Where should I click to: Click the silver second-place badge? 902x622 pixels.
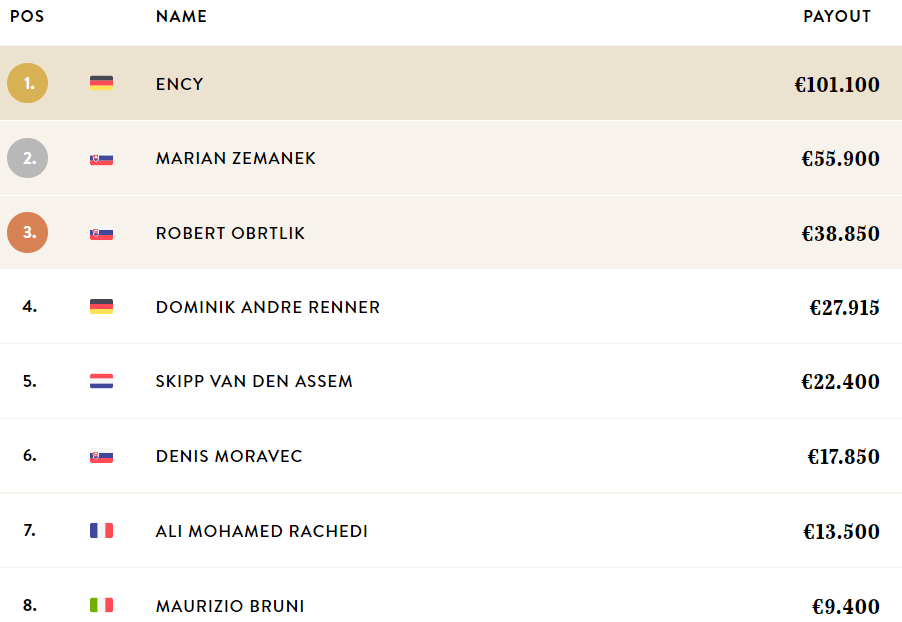coord(28,158)
